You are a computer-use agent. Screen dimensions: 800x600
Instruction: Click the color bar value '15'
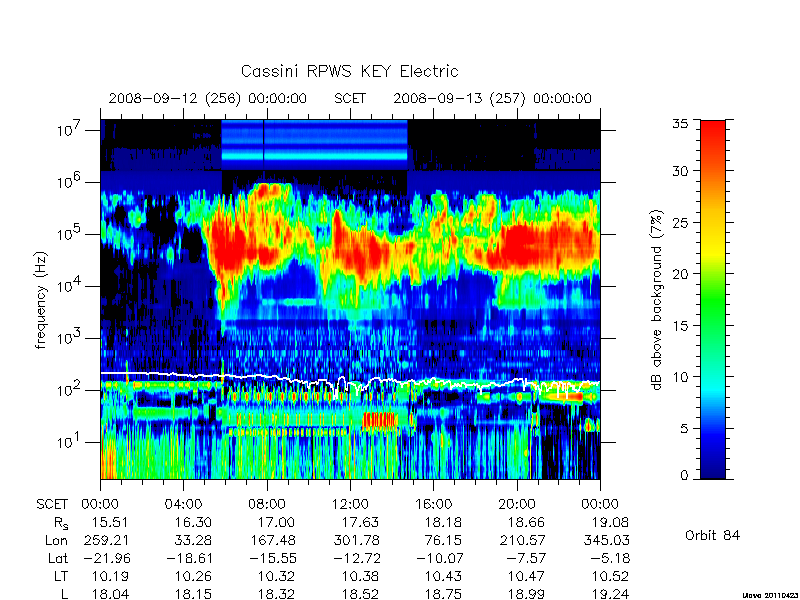pyautogui.click(x=680, y=326)
